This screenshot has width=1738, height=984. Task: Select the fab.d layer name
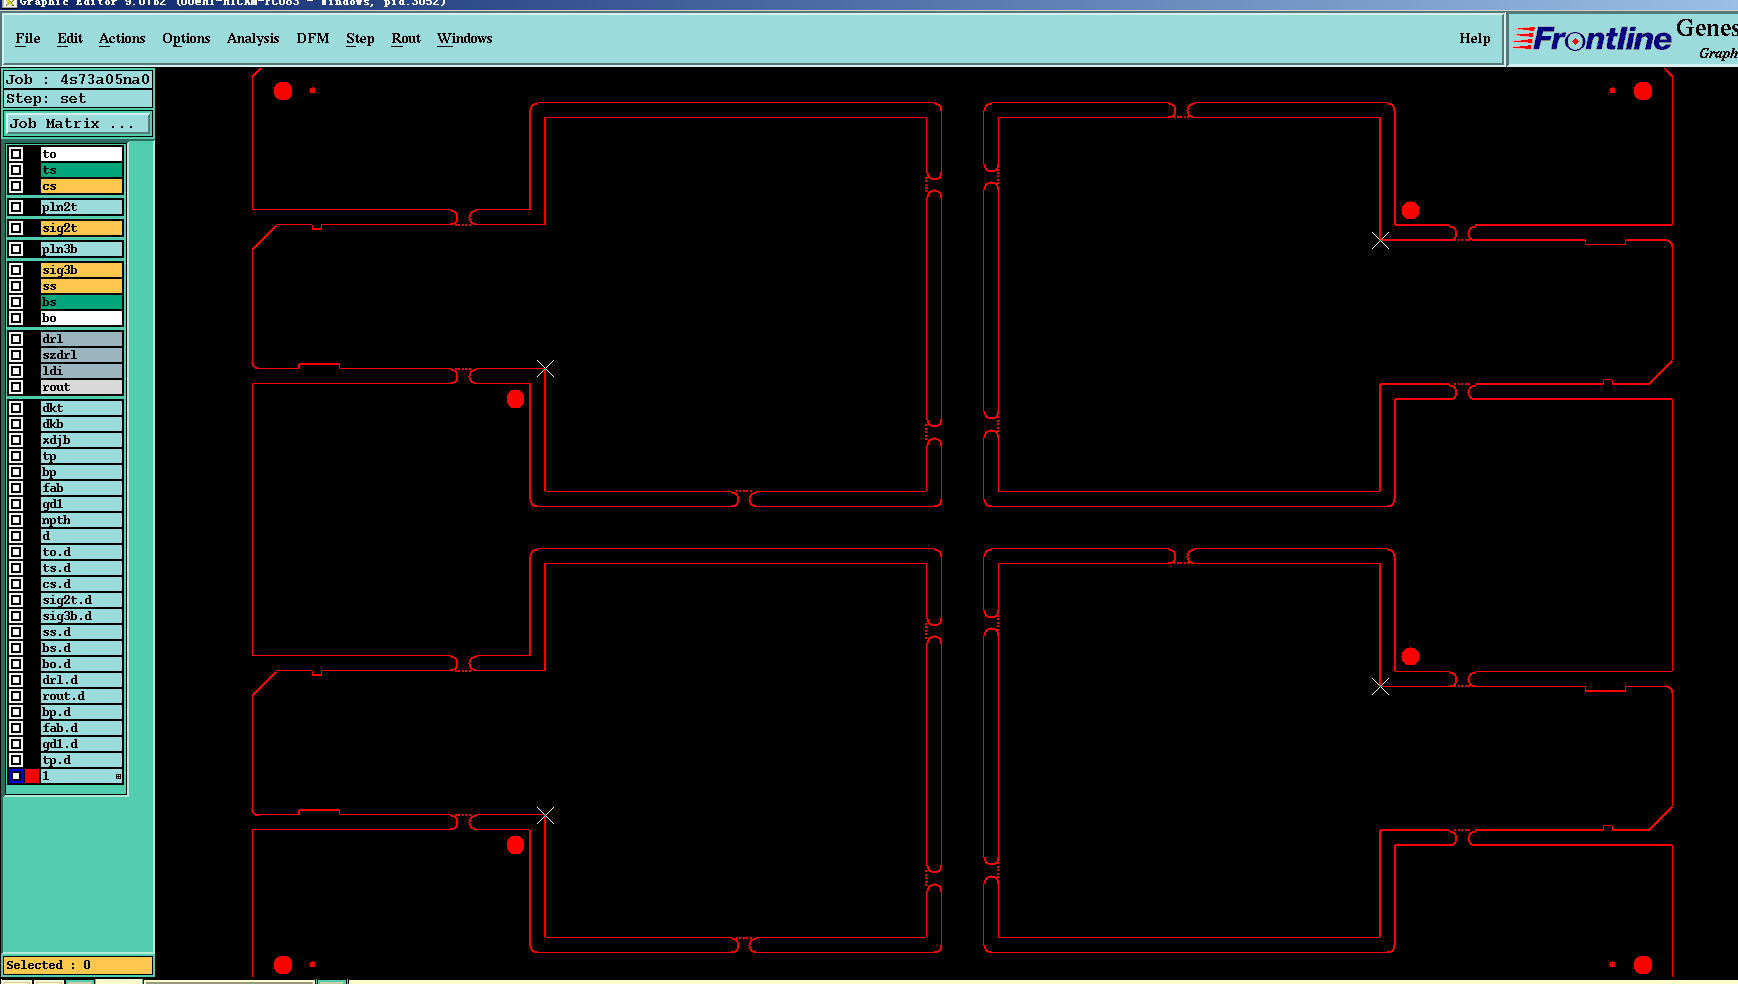(x=81, y=728)
